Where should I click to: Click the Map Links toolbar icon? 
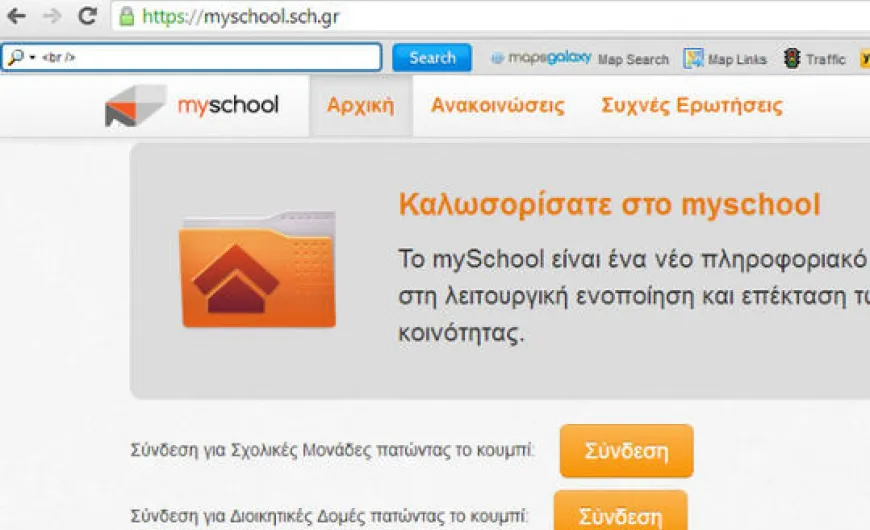(x=693, y=58)
